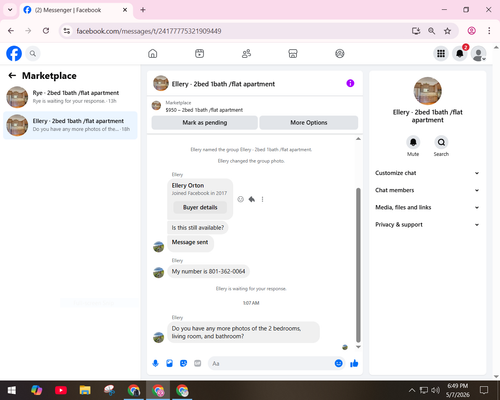Close the Messenger Facebook tab

coord(125,10)
